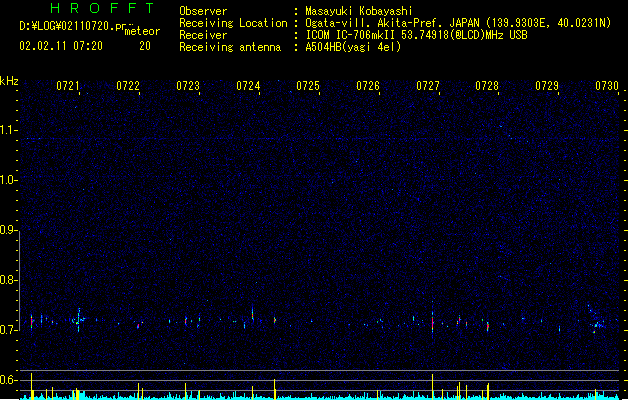629x400 pixels.
Task: Click the 0.8 kHz axis label
Action: click(9, 280)
